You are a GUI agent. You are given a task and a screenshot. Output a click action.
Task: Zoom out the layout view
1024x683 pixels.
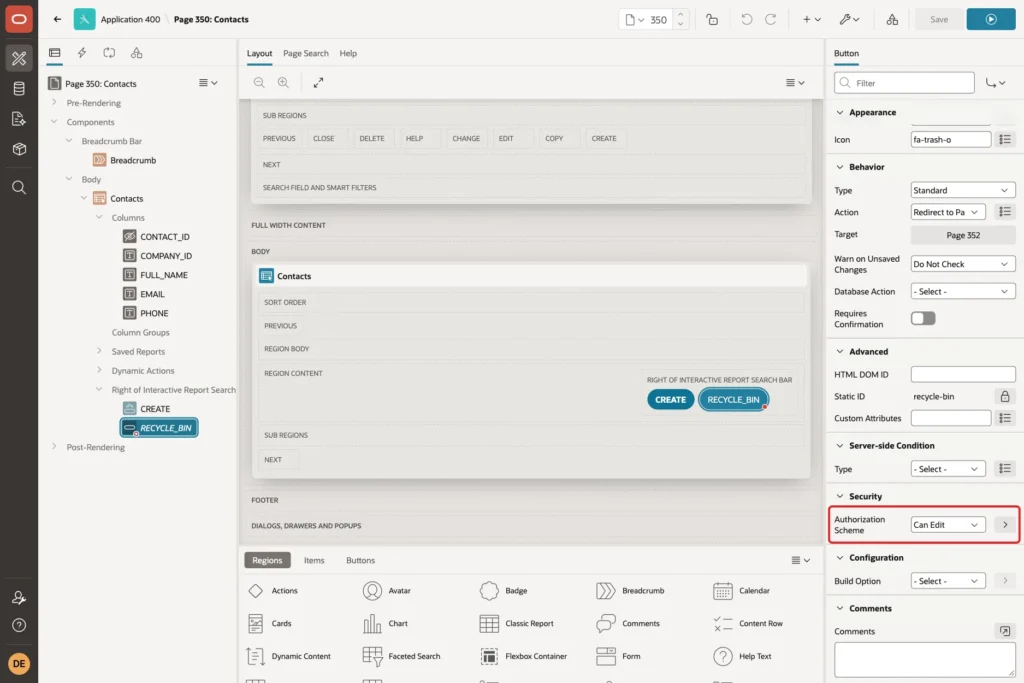coord(259,82)
